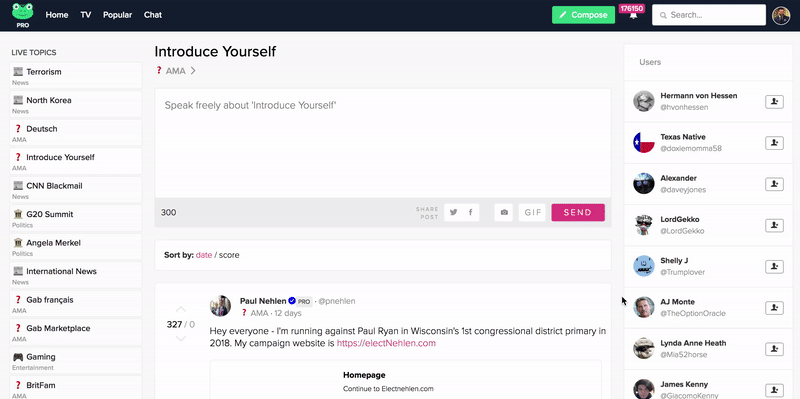Screen dimensions: 800x399
Task: Follow Texas Native user
Action: click(x=774, y=143)
